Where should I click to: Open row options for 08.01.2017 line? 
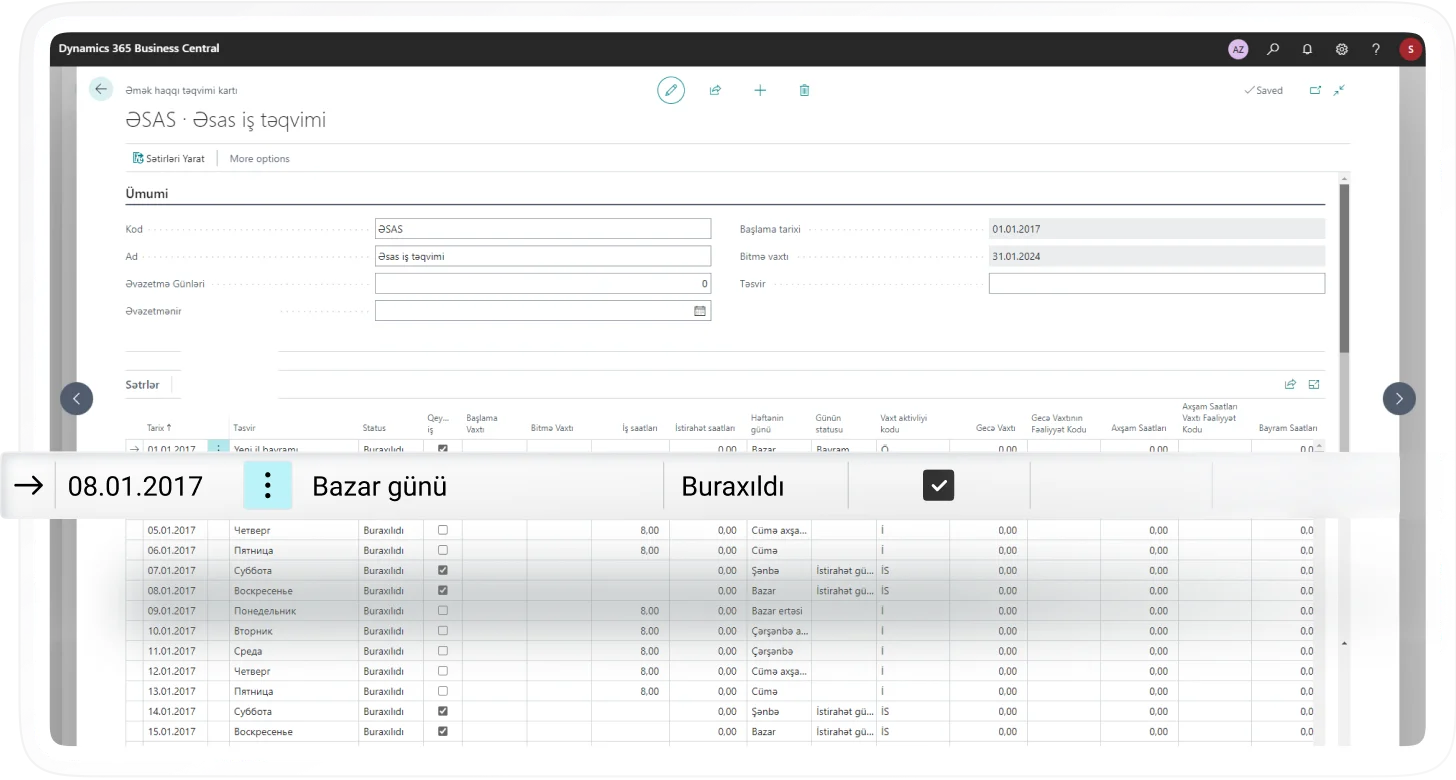click(267, 487)
